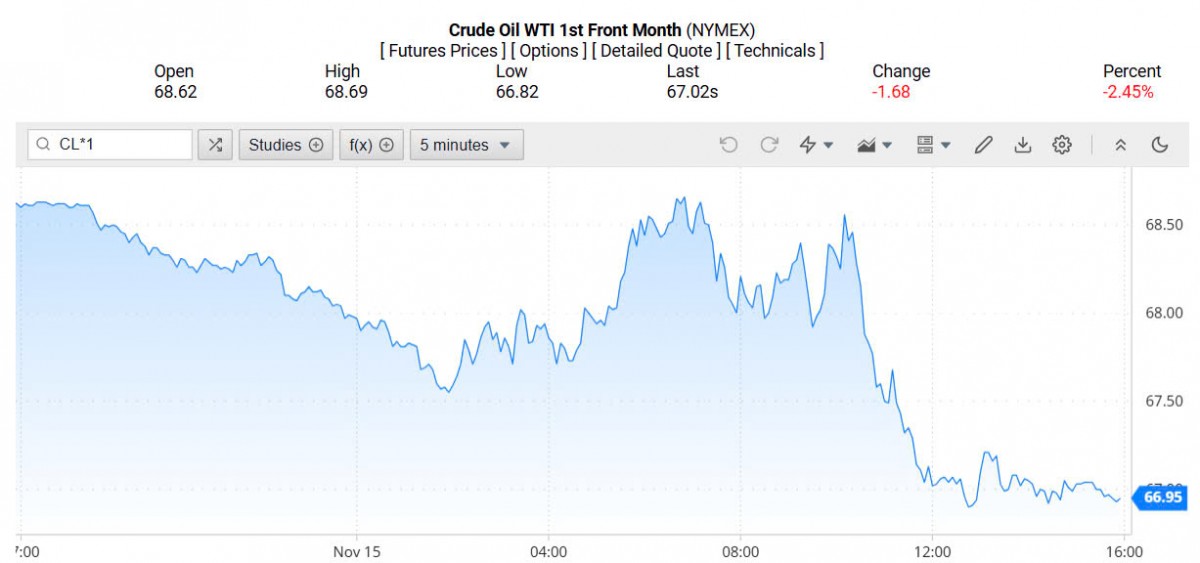Click the redo arrow icon
Screen dimensions: 1200x563
point(769,145)
